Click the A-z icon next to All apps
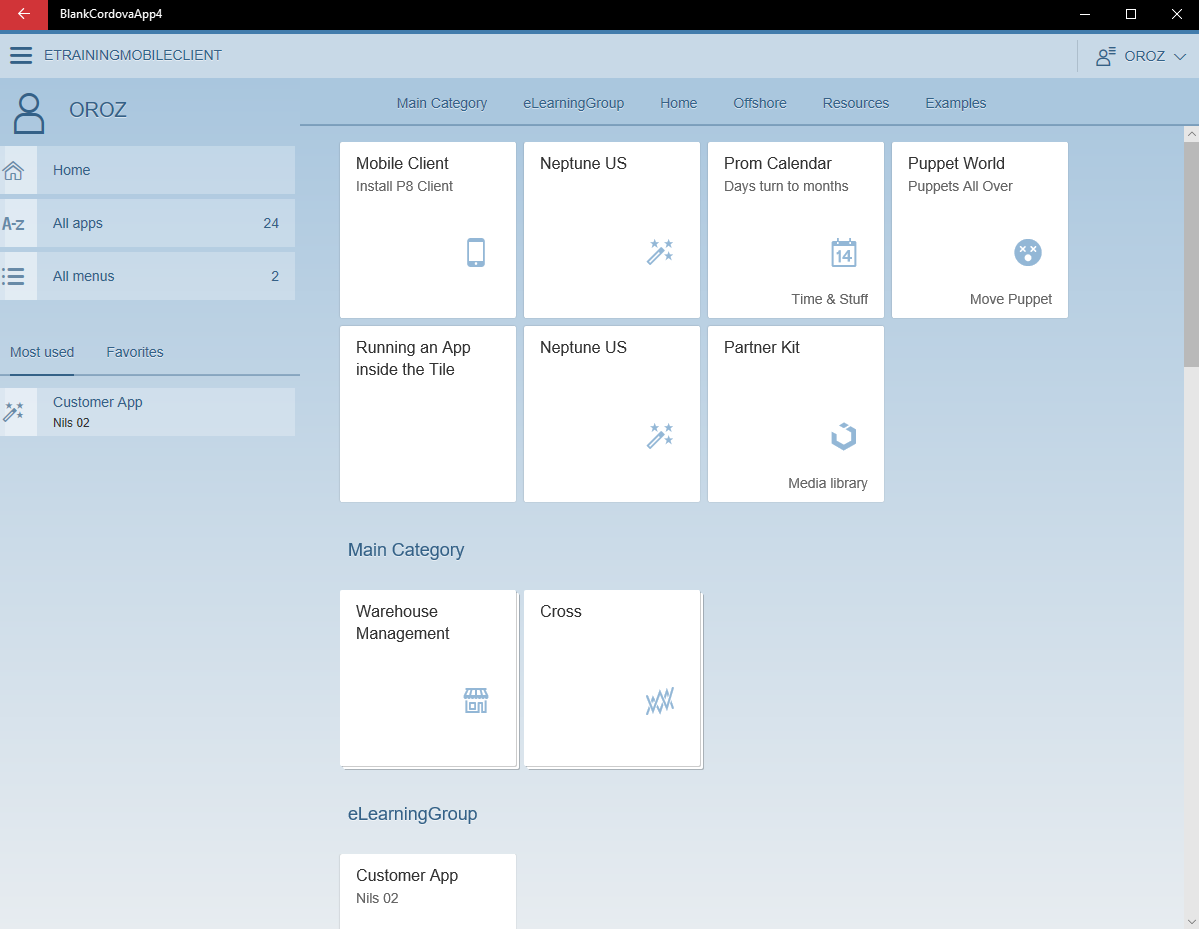Viewport: 1199px width, 929px height. 16,223
